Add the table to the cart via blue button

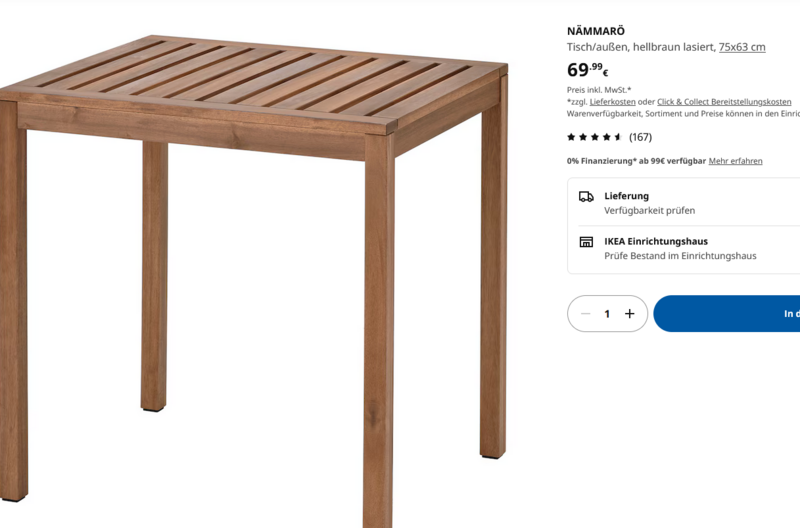pyautogui.click(x=727, y=314)
